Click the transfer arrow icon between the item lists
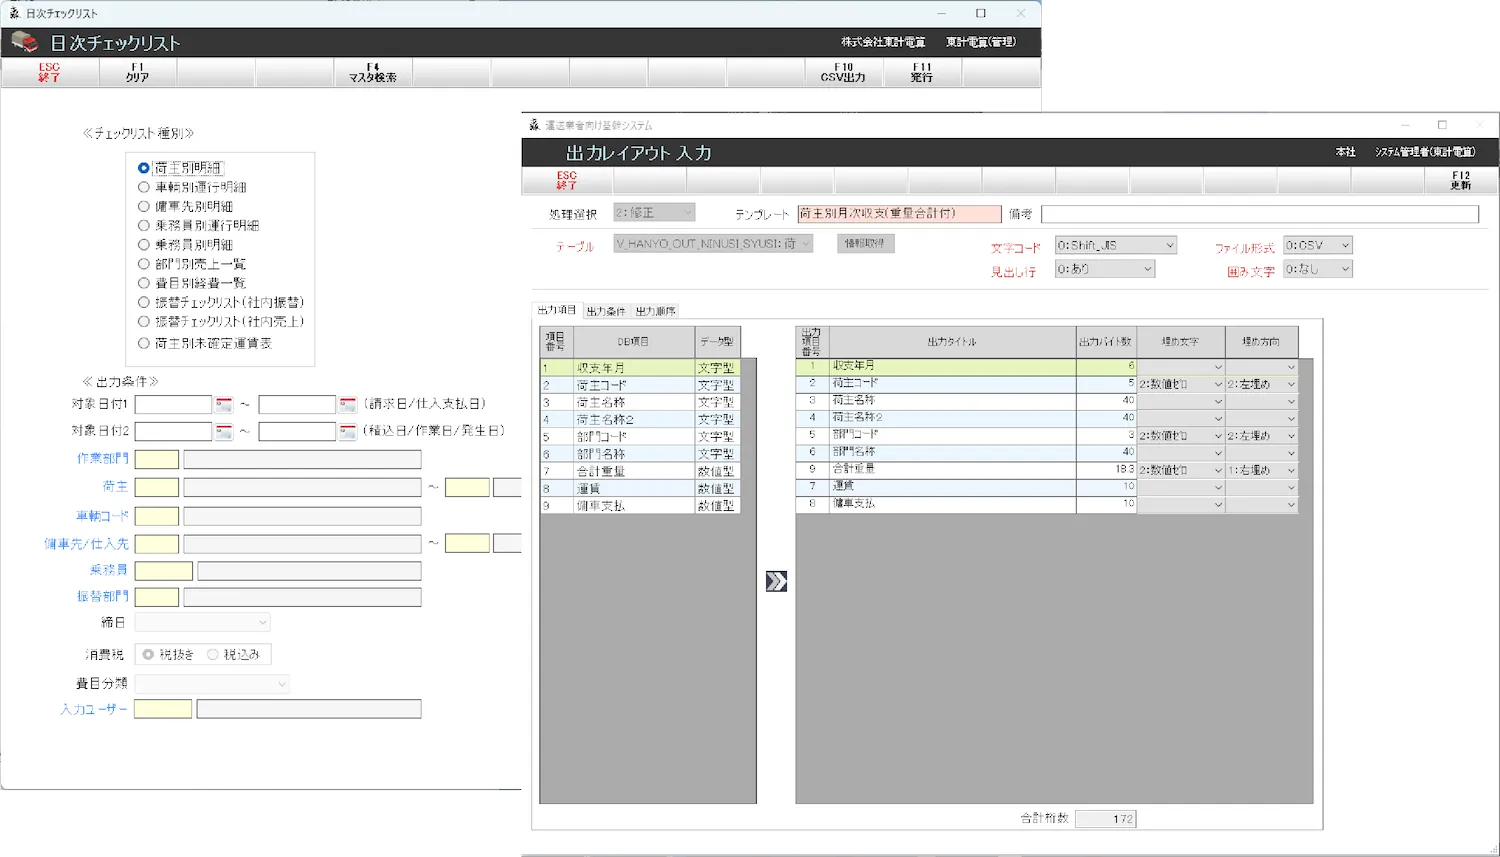 [x=776, y=581]
